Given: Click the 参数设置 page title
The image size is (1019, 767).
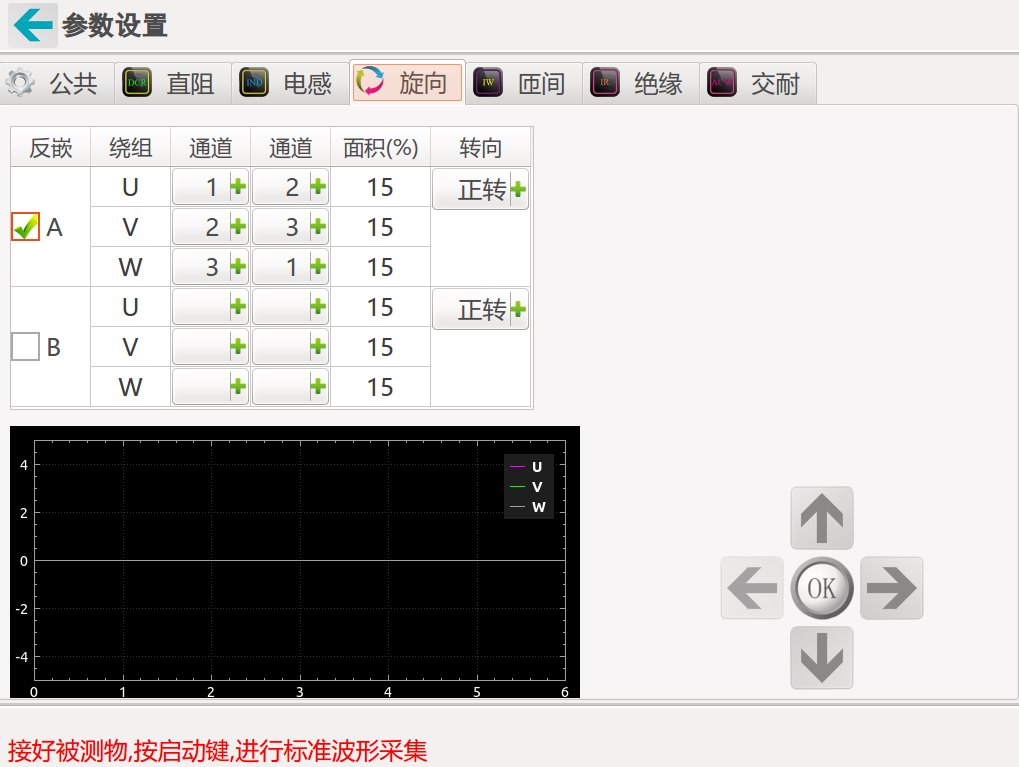Looking at the screenshot, I should pos(115,25).
